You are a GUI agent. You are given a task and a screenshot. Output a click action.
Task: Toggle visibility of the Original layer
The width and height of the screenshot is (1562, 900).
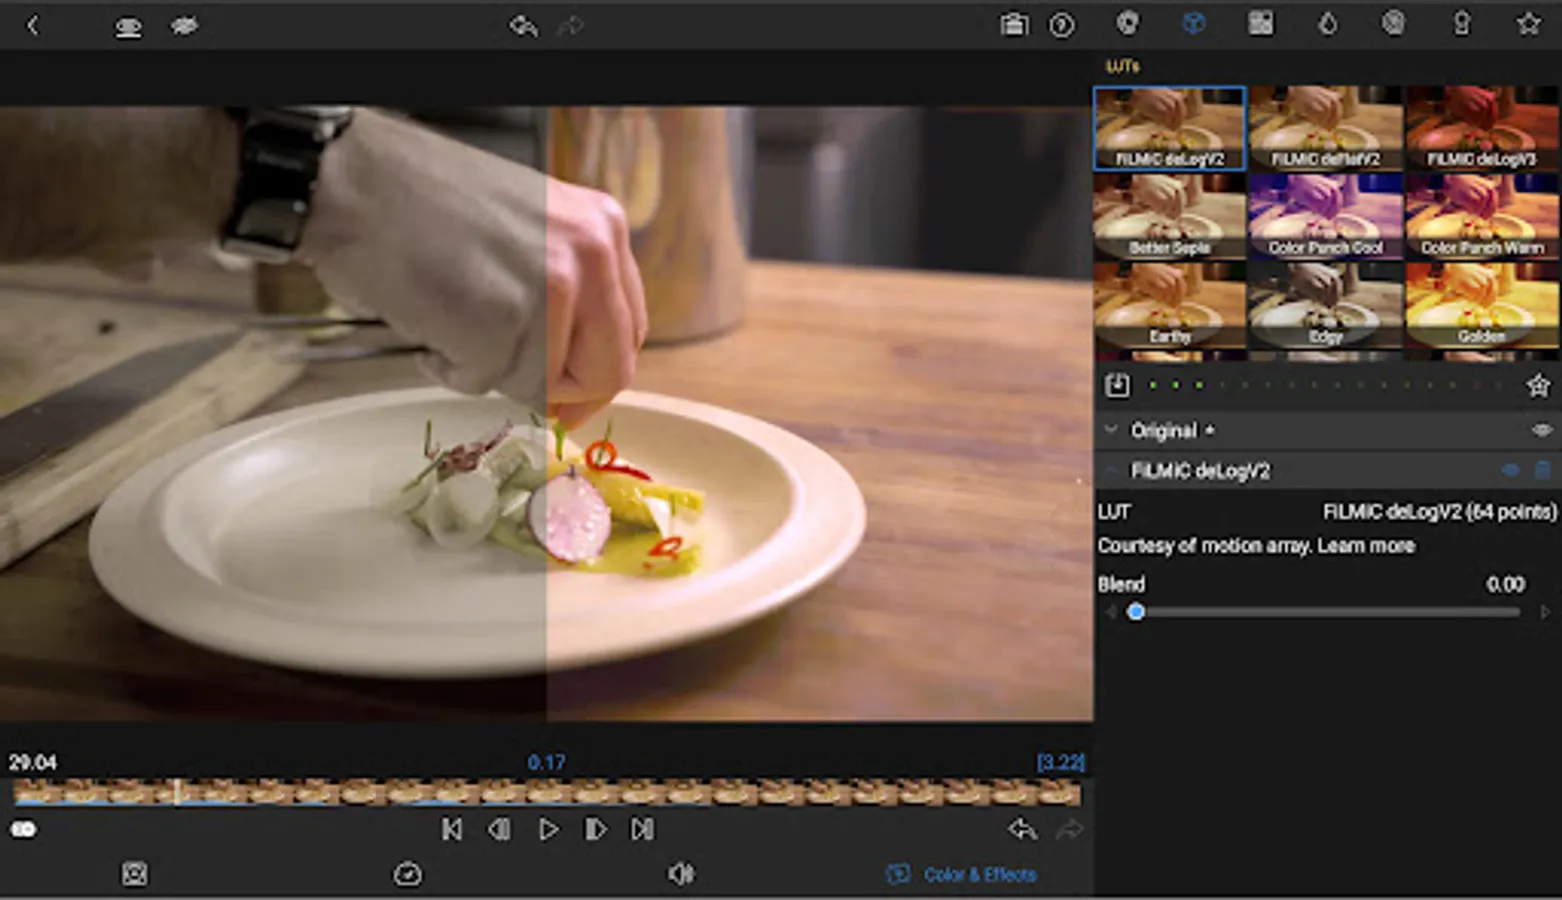pyautogui.click(x=1541, y=430)
